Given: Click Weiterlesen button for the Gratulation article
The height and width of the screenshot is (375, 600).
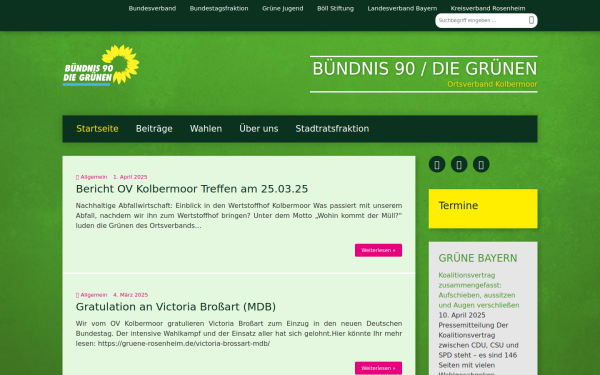Looking at the screenshot, I should point(378,368).
